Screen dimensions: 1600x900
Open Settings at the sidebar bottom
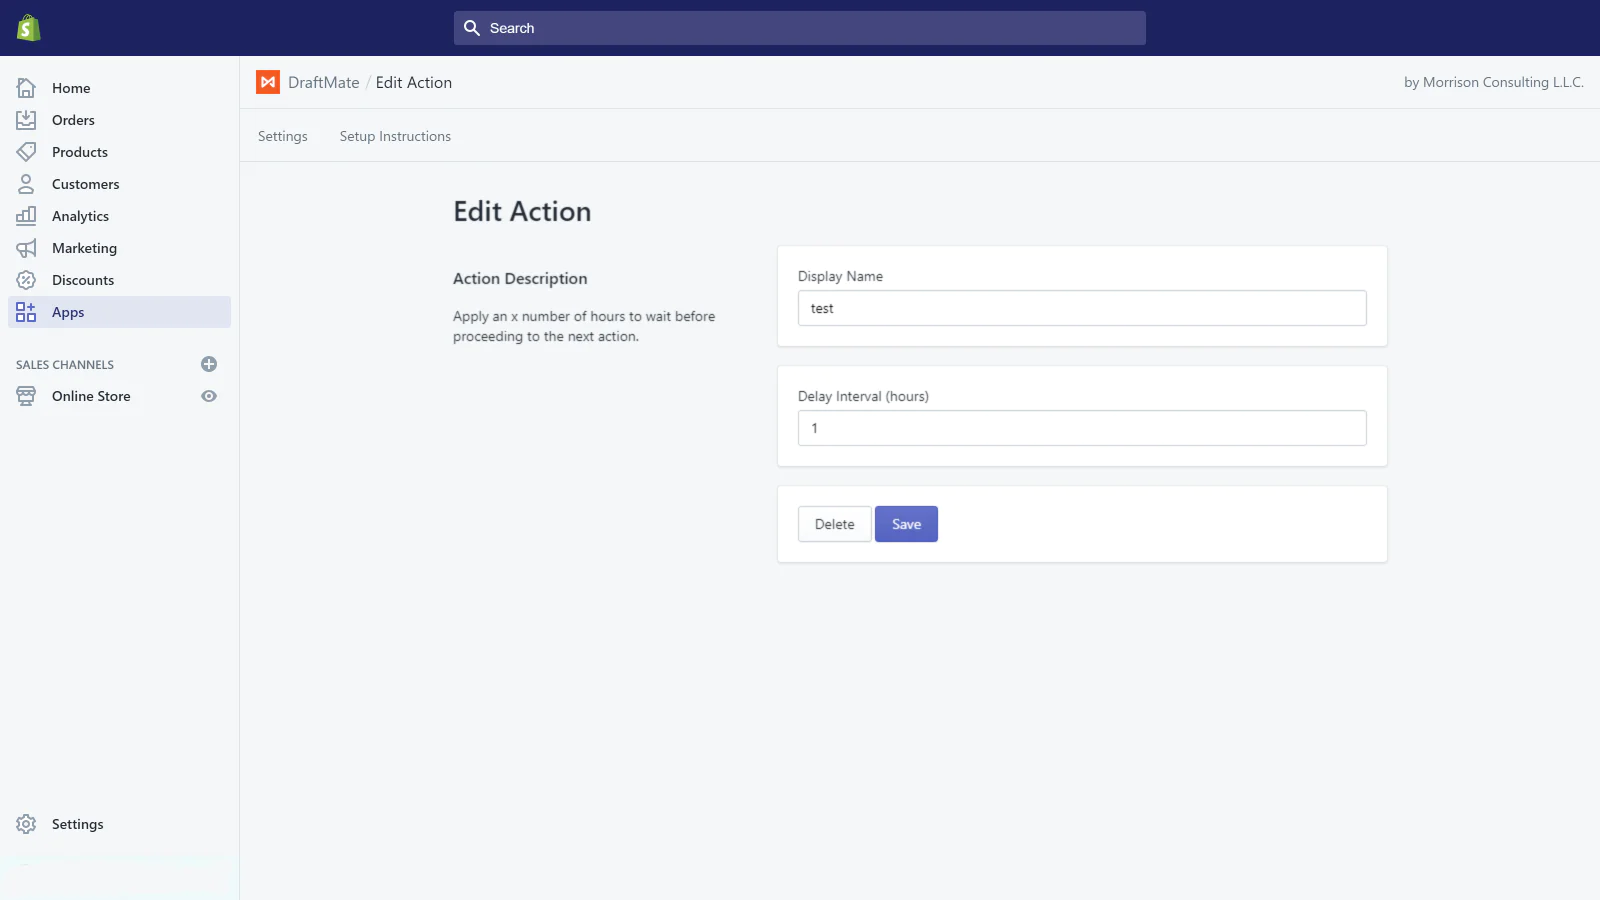[x=119, y=824]
